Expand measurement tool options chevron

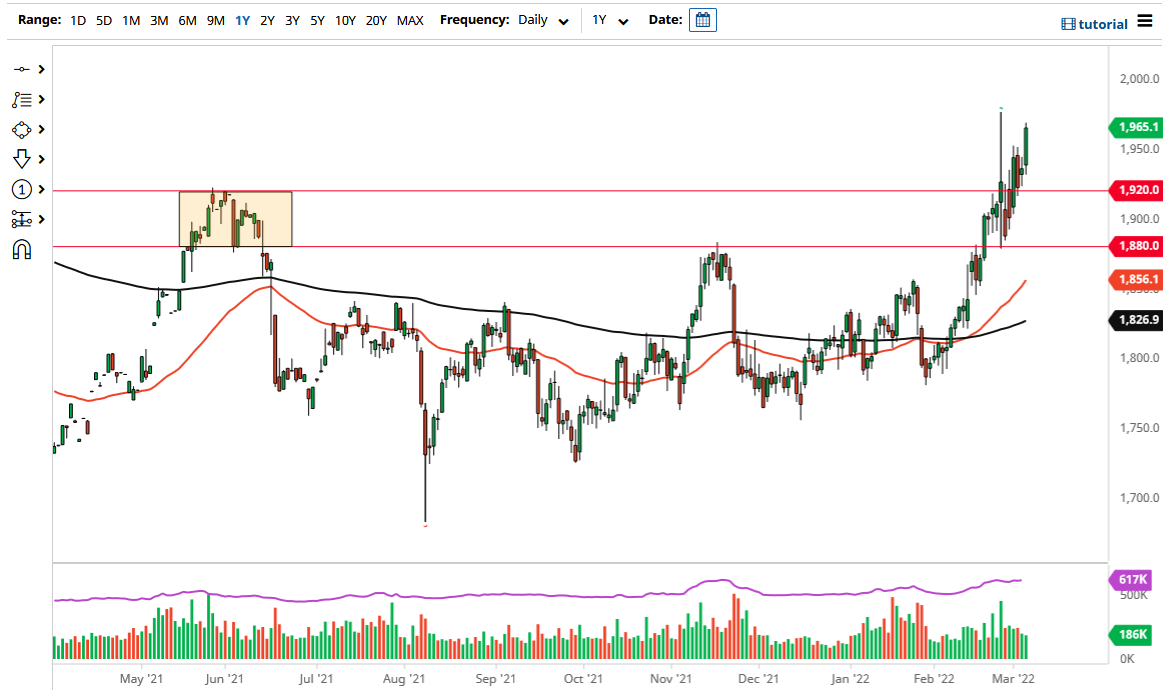[42, 219]
